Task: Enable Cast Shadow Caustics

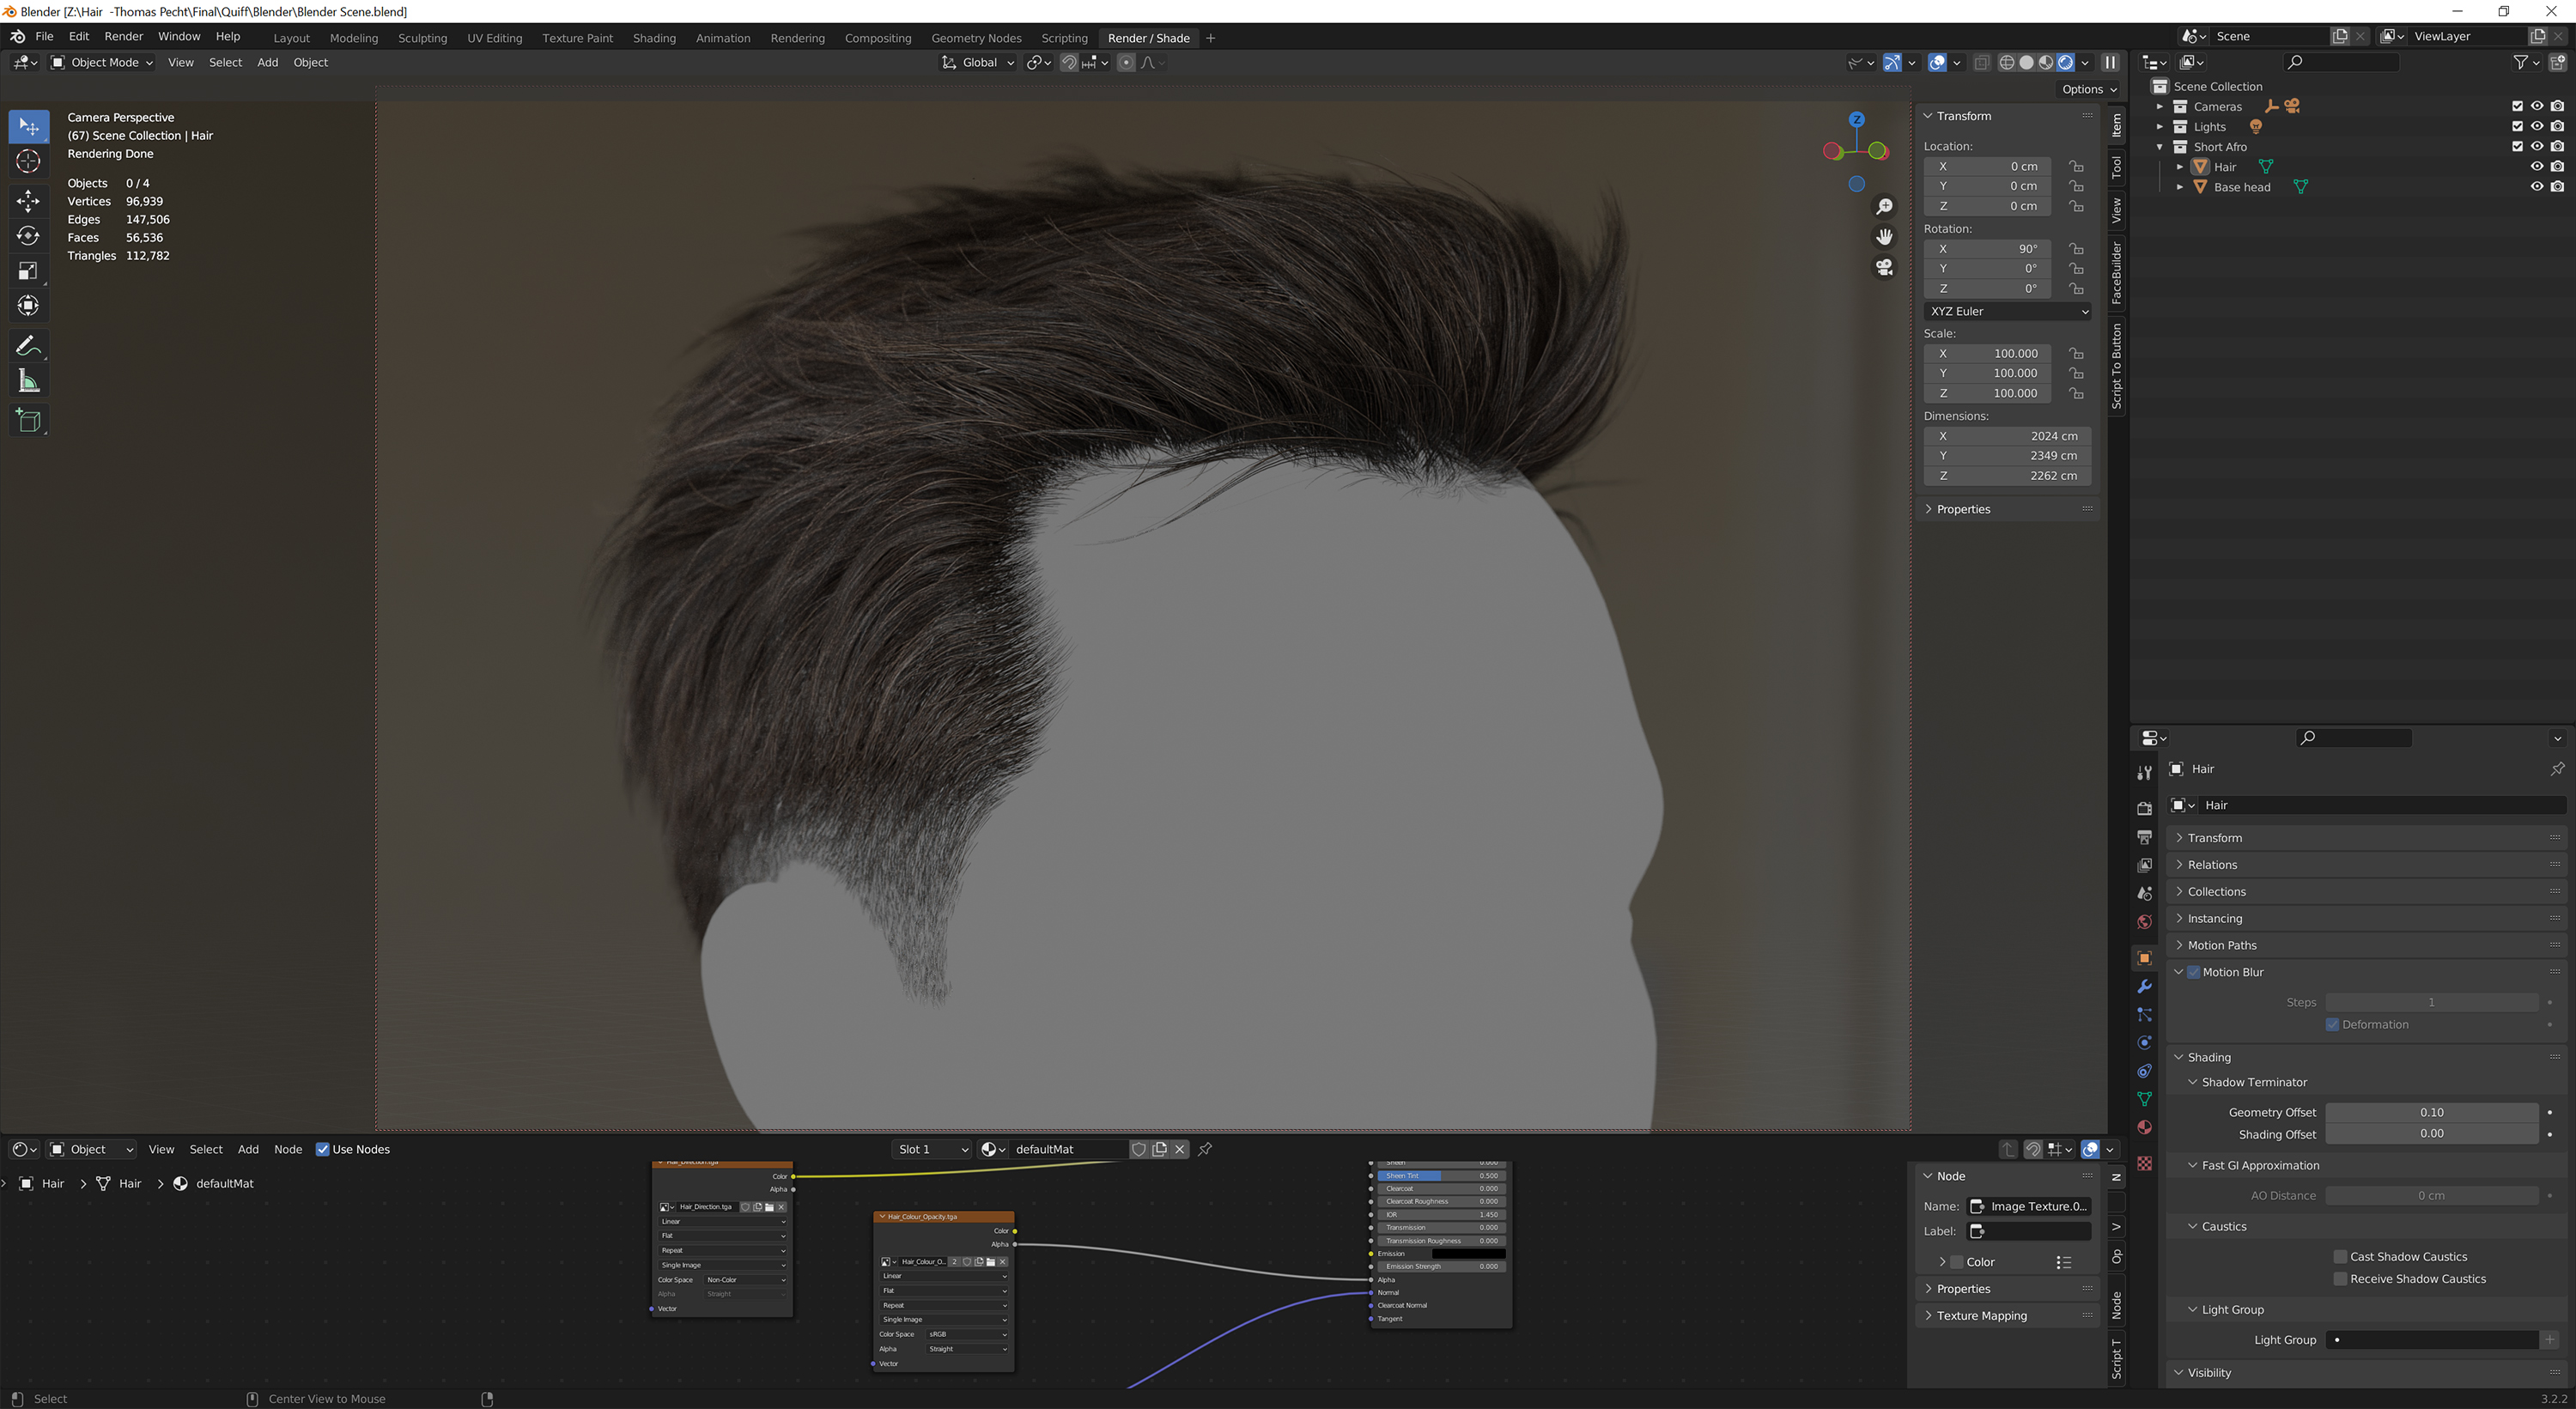Action: click(x=2340, y=1257)
